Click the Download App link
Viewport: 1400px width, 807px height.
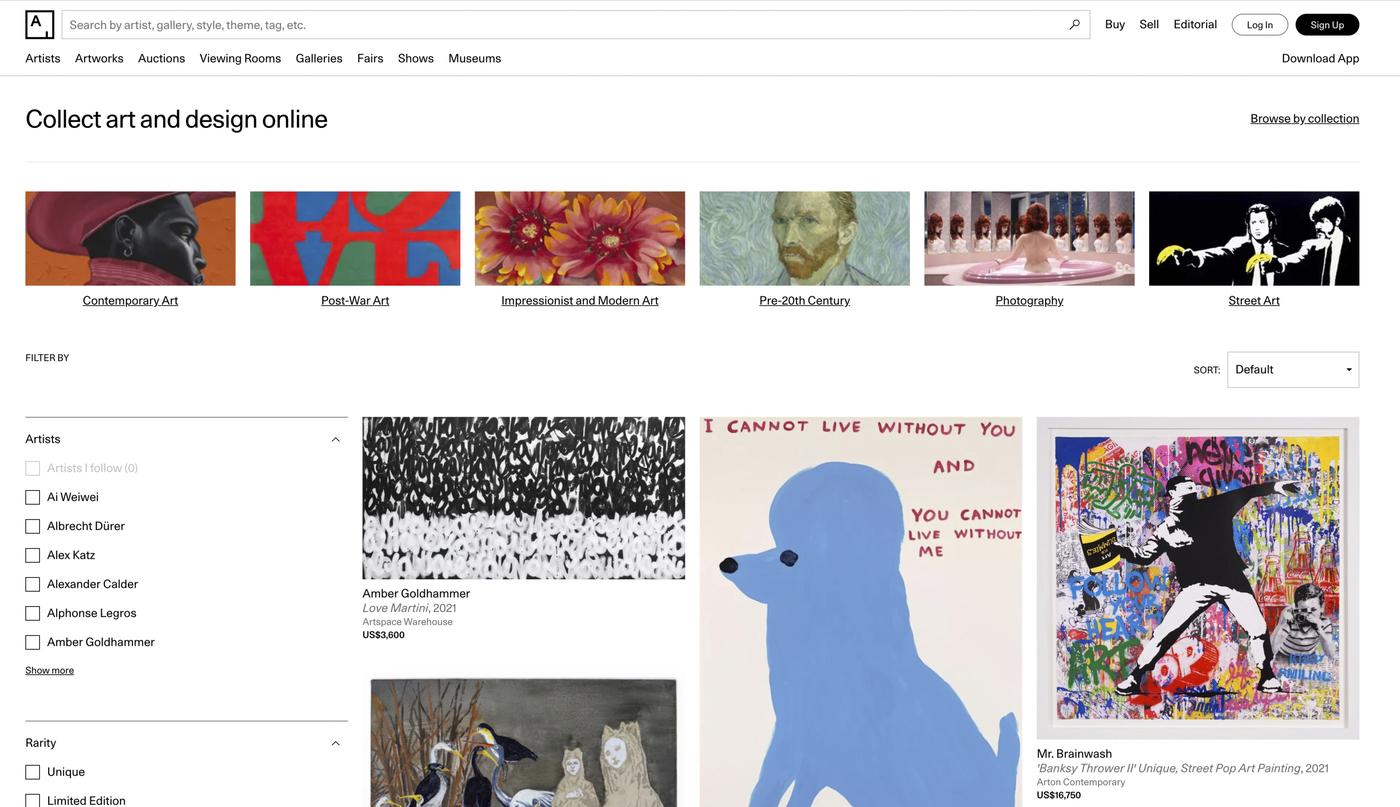[x=1320, y=58]
